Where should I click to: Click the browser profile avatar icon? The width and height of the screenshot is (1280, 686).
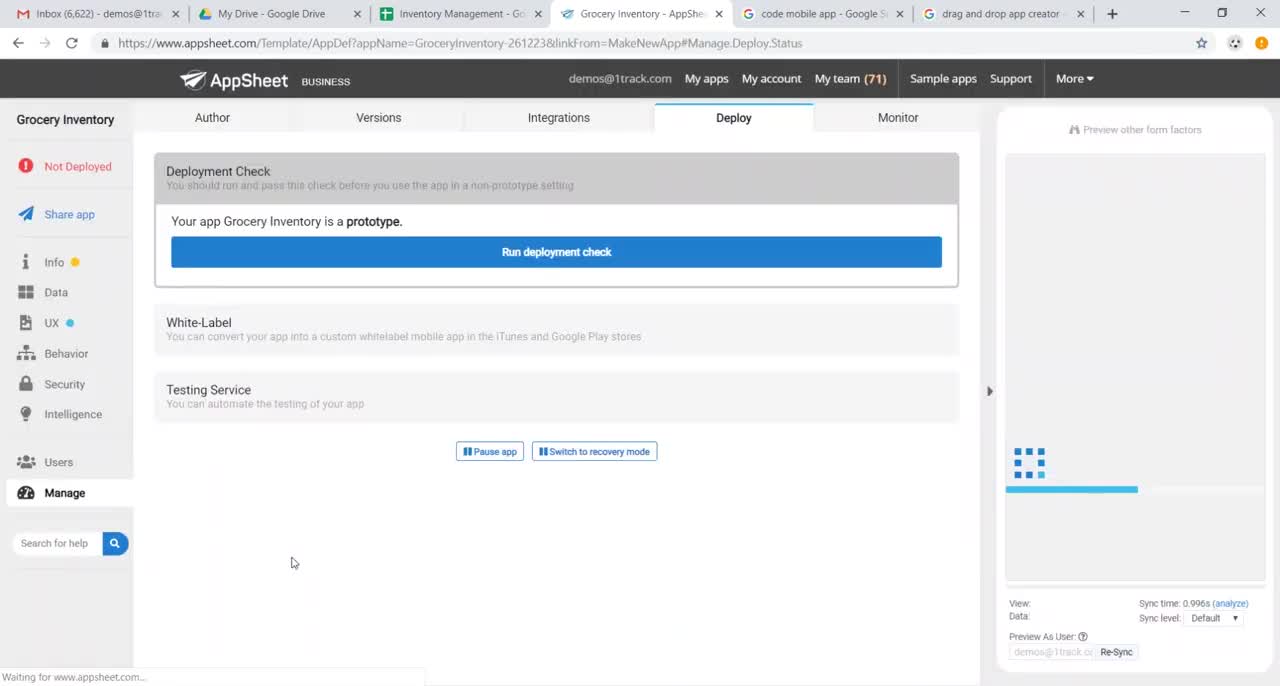1235,43
